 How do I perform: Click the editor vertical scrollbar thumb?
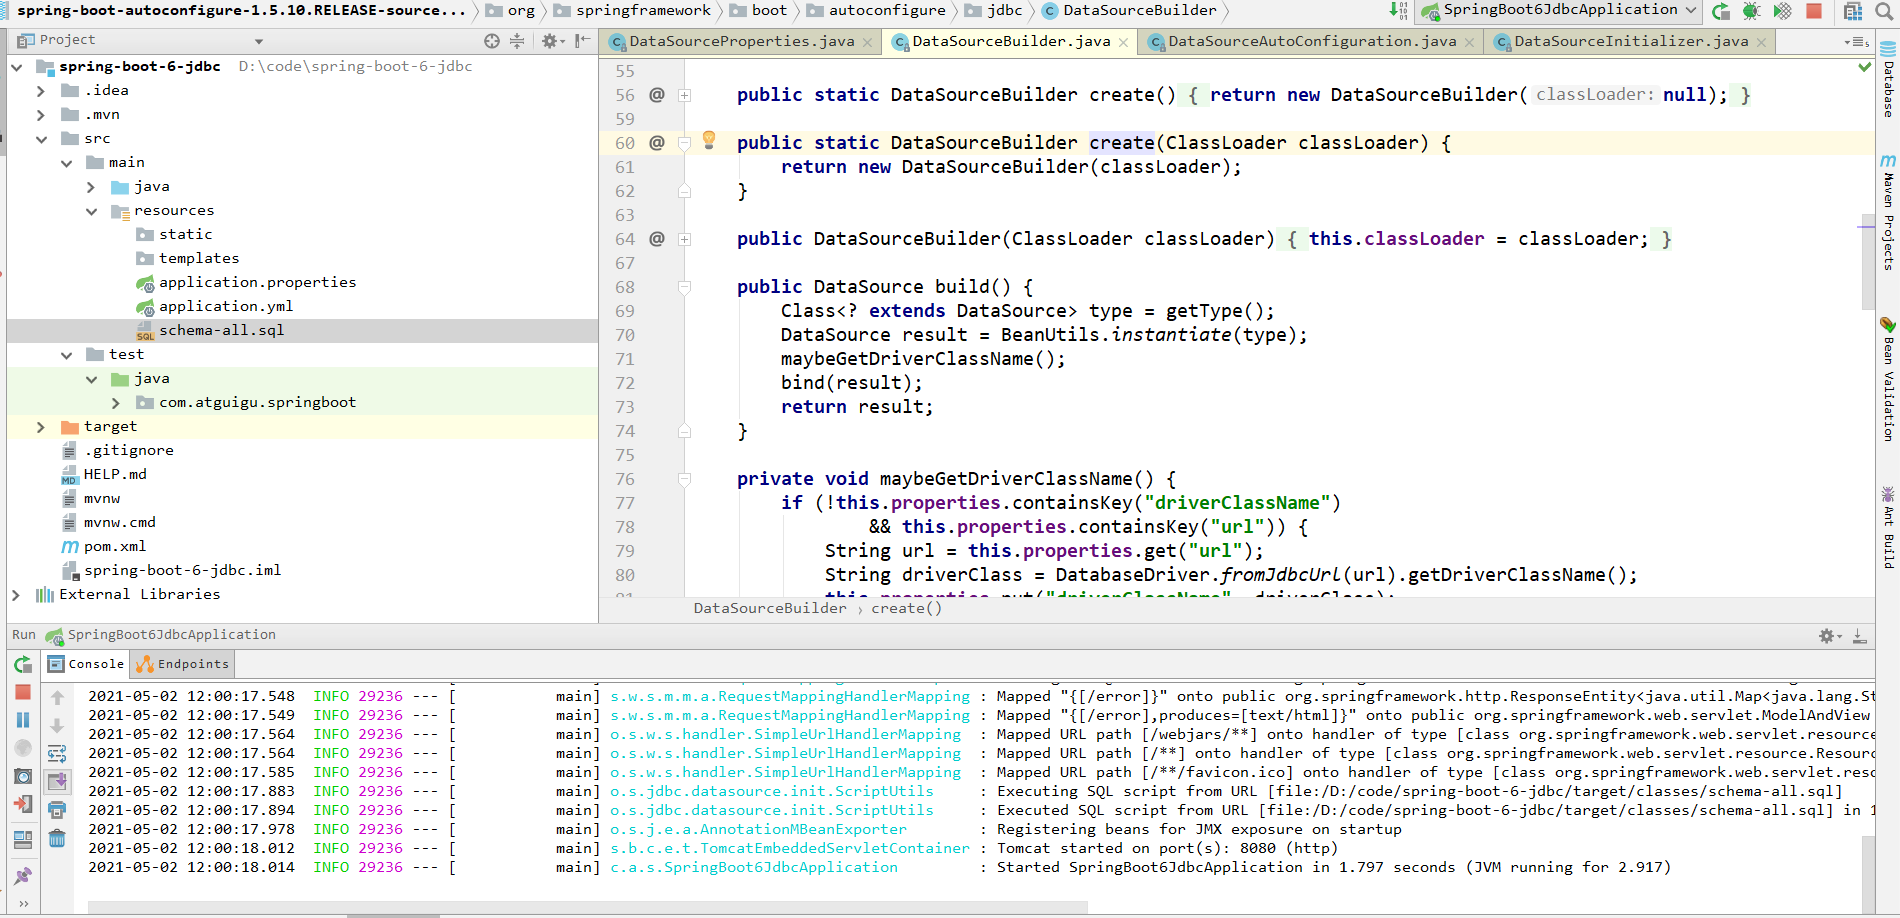pyautogui.click(x=1867, y=260)
